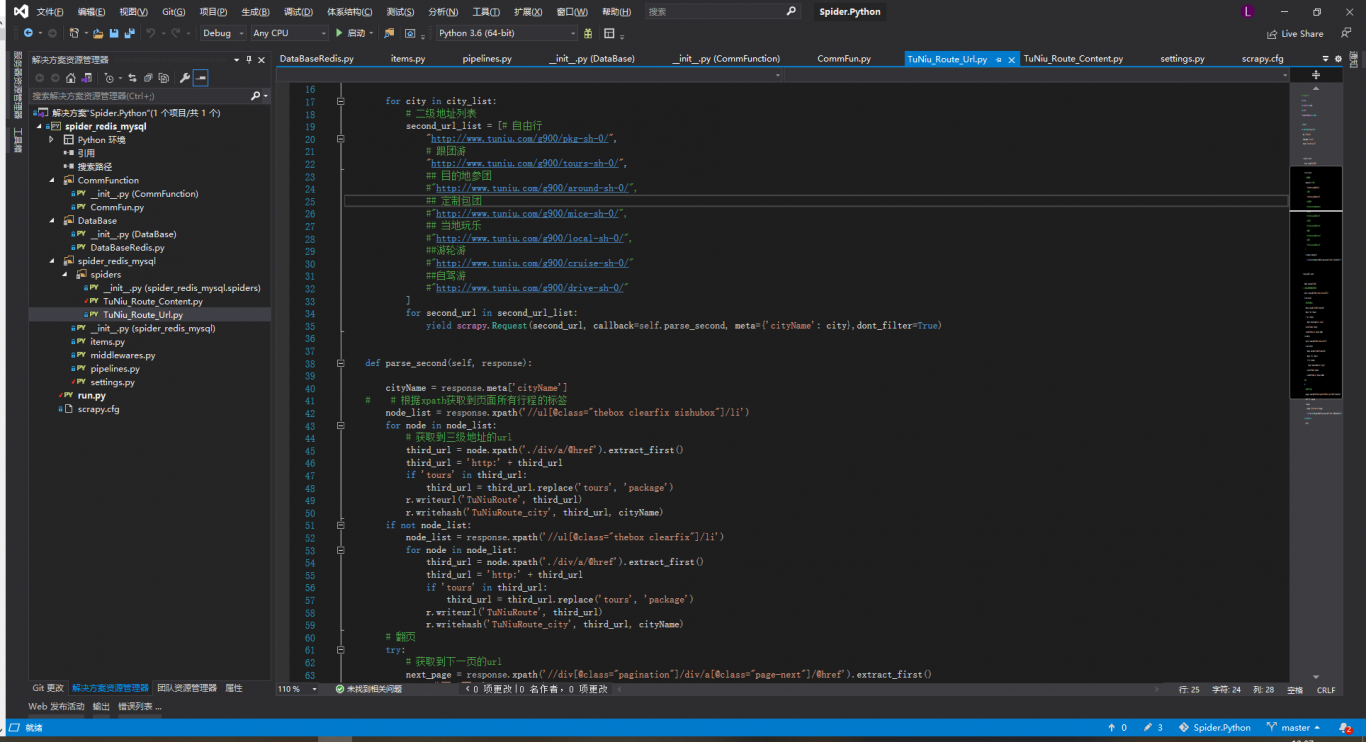The image size is (1366, 742).
Task: Click the show all files icon
Action: (163, 78)
